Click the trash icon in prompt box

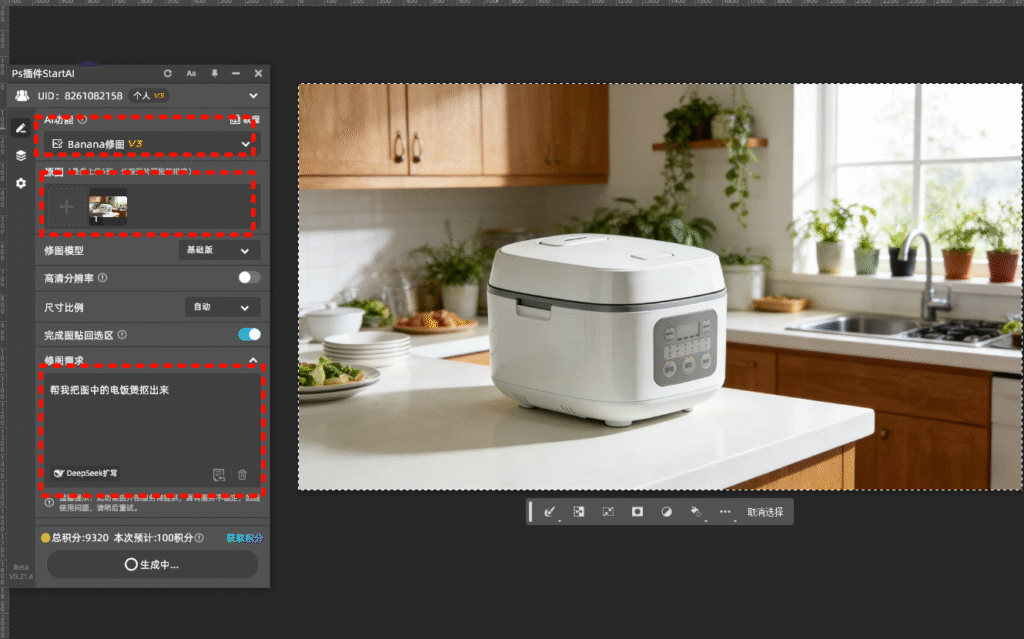click(x=242, y=474)
